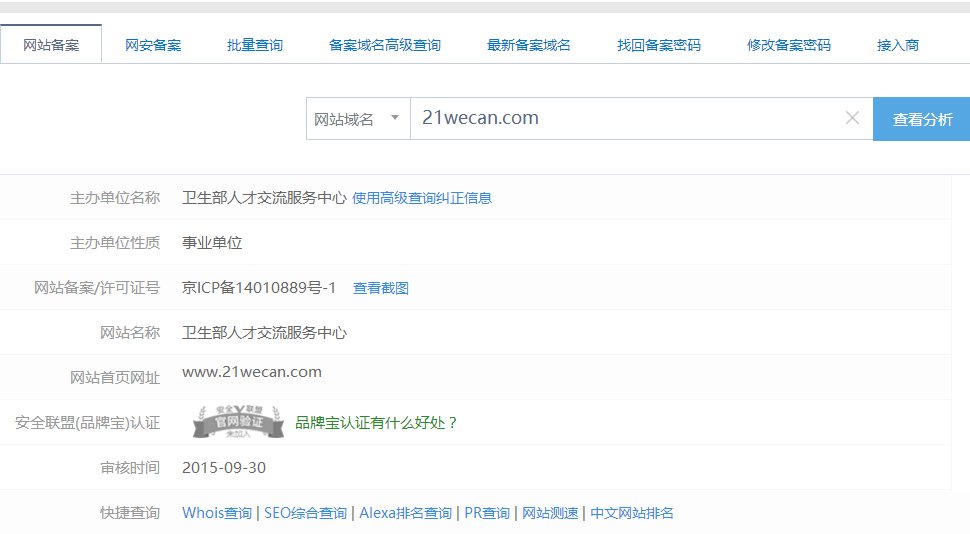
Task: Clear the domain search field with the X icon
Action: click(x=852, y=118)
